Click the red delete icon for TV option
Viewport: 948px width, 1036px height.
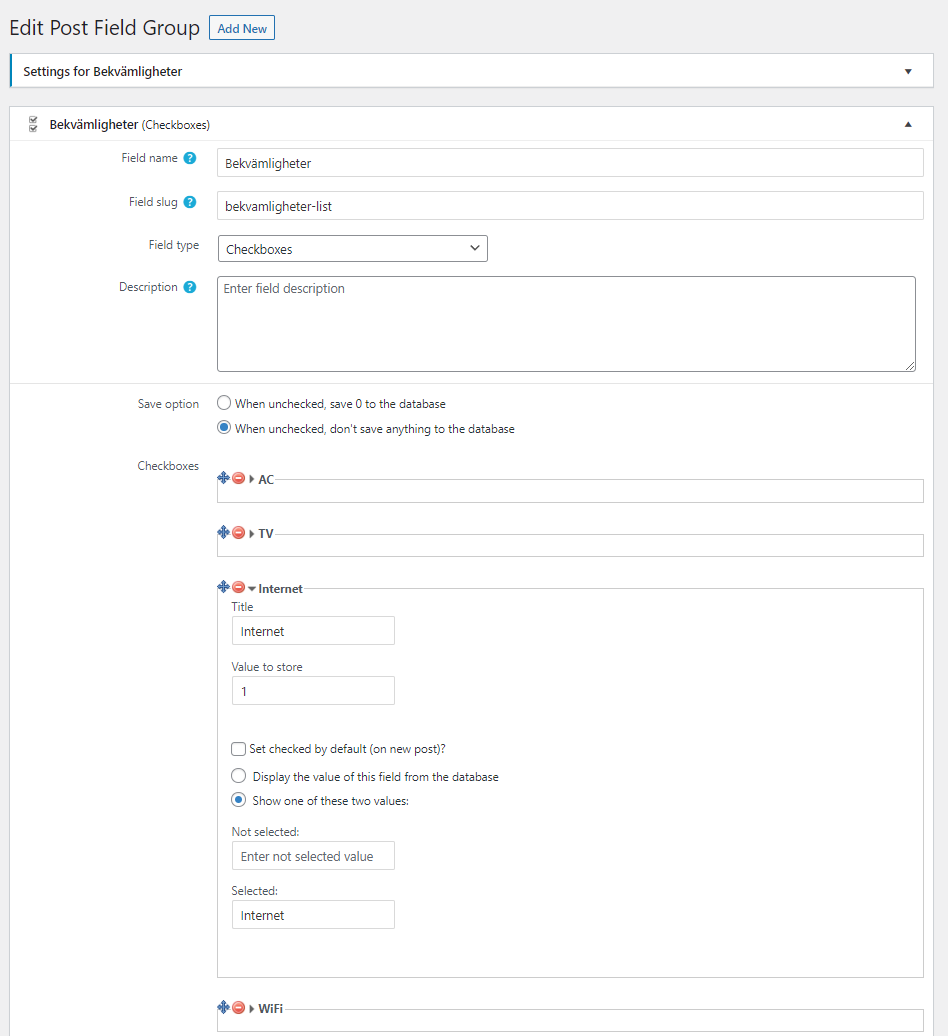(239, 533)
